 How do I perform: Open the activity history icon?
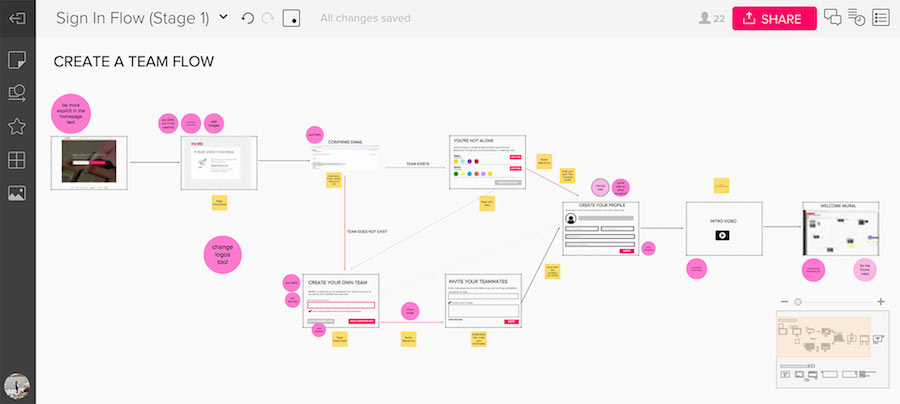tap(856, 17)
